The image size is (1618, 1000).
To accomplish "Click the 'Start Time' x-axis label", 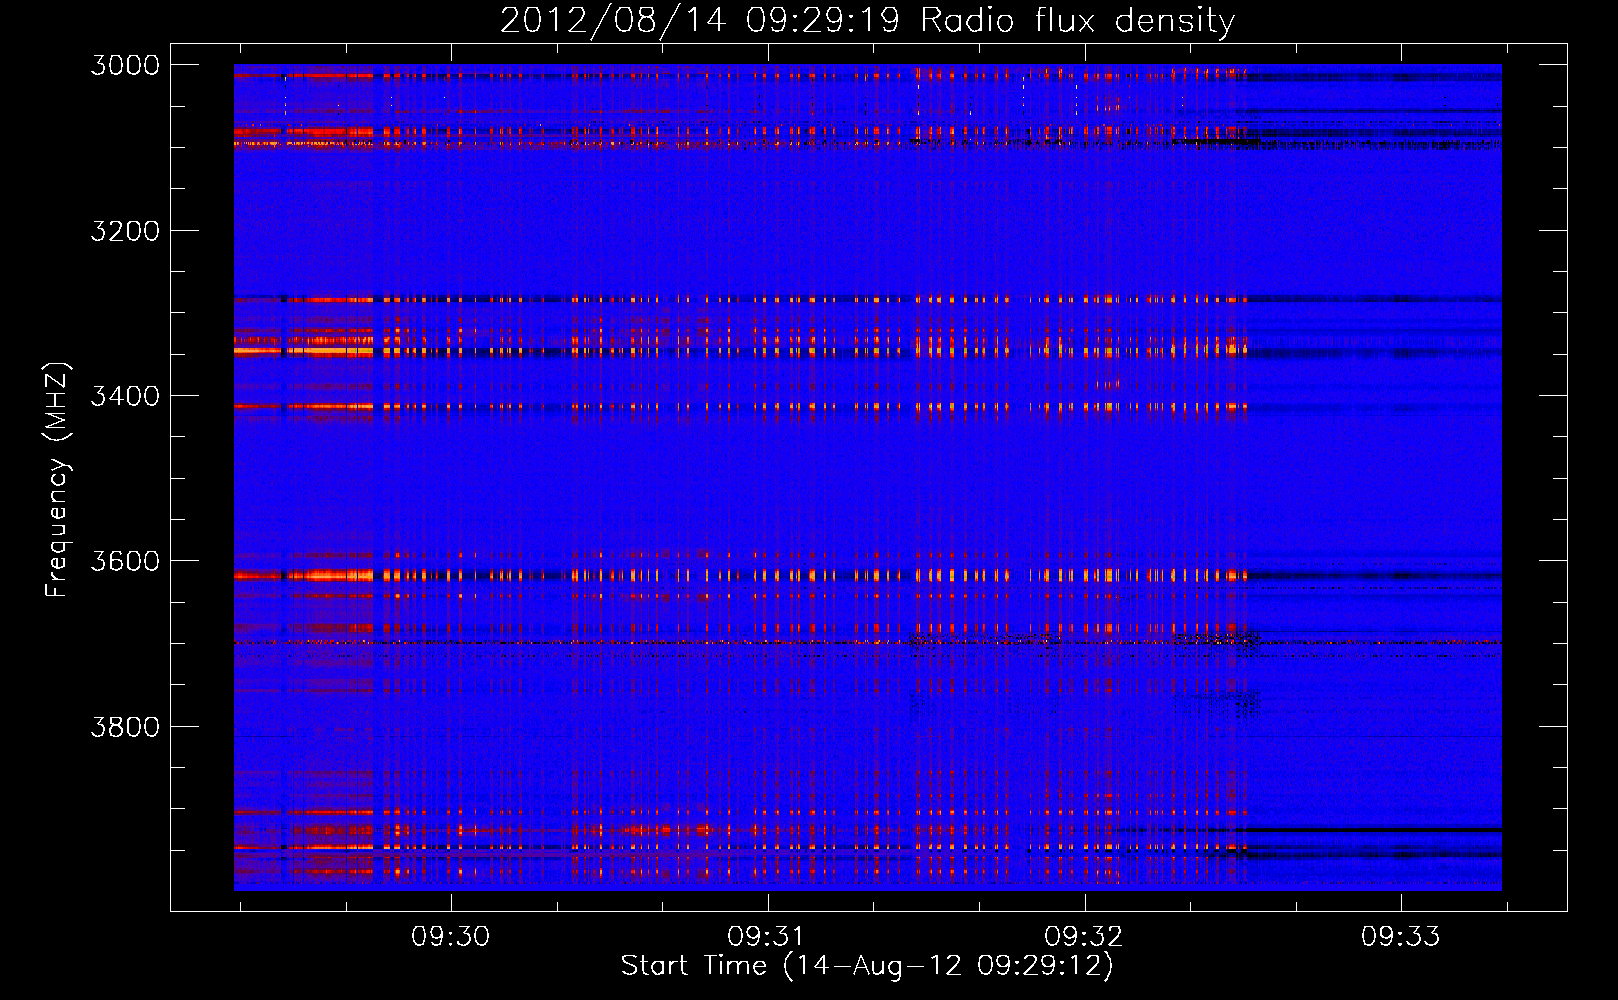I will [867, 966].
